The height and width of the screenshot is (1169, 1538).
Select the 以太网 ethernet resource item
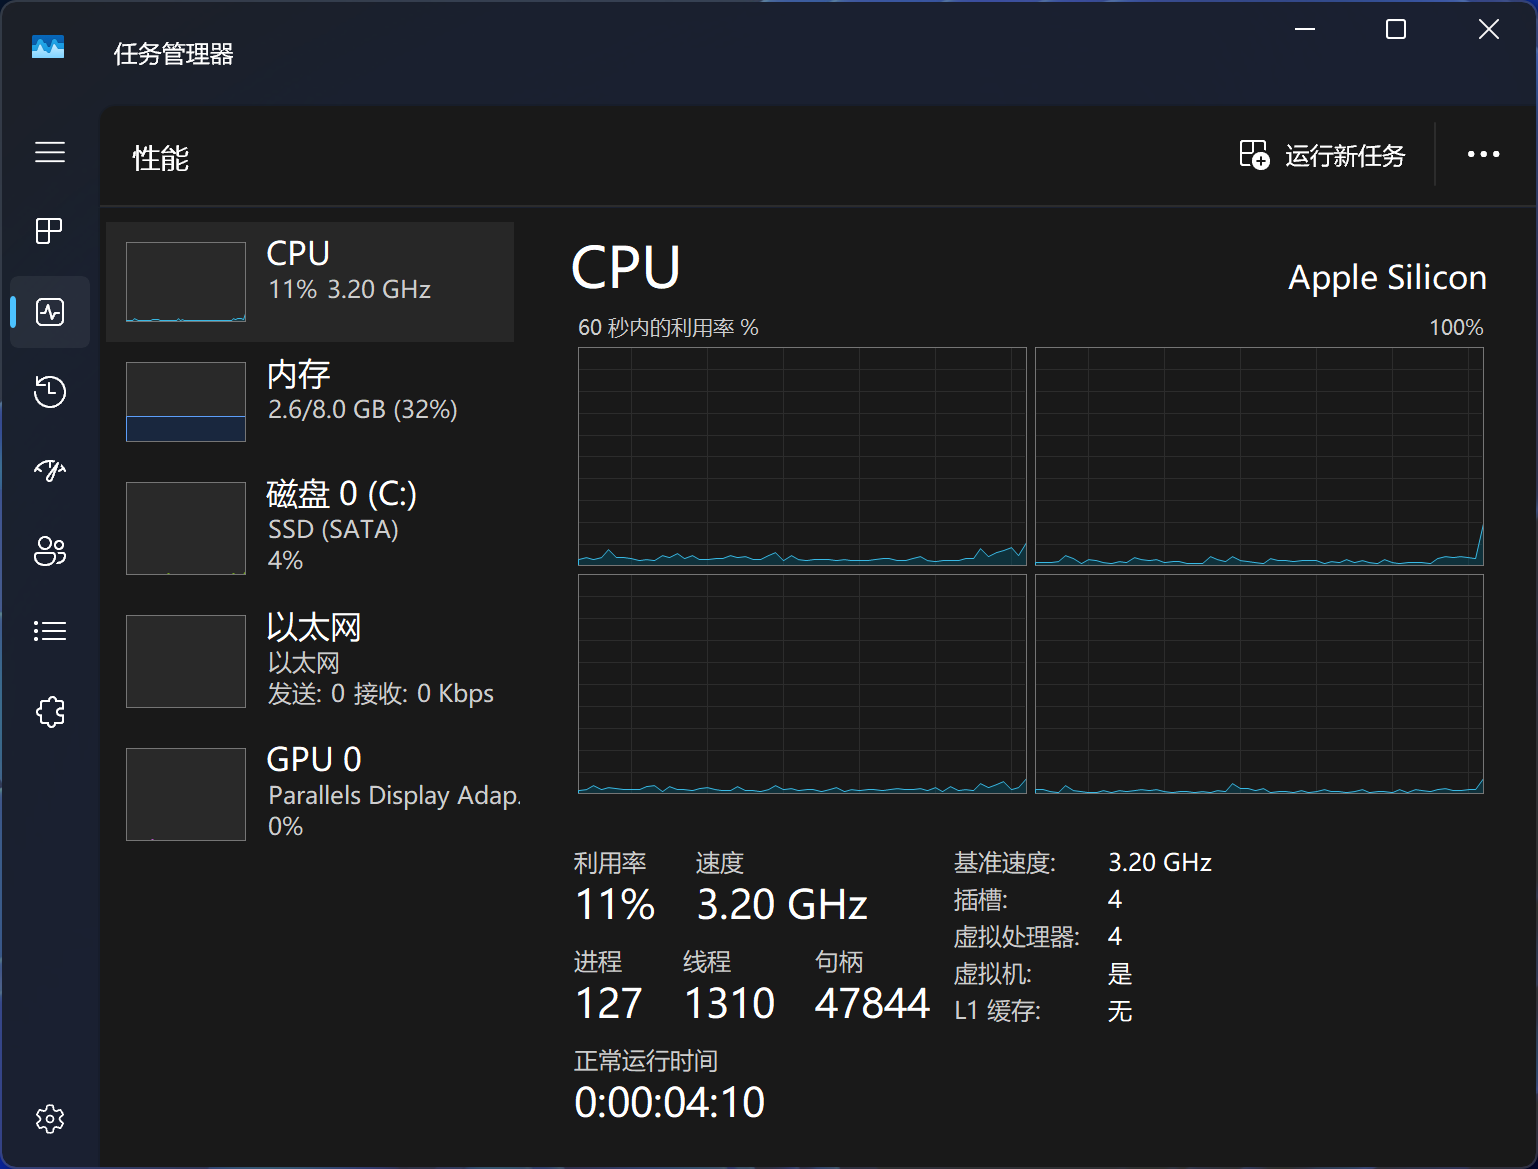310,661
